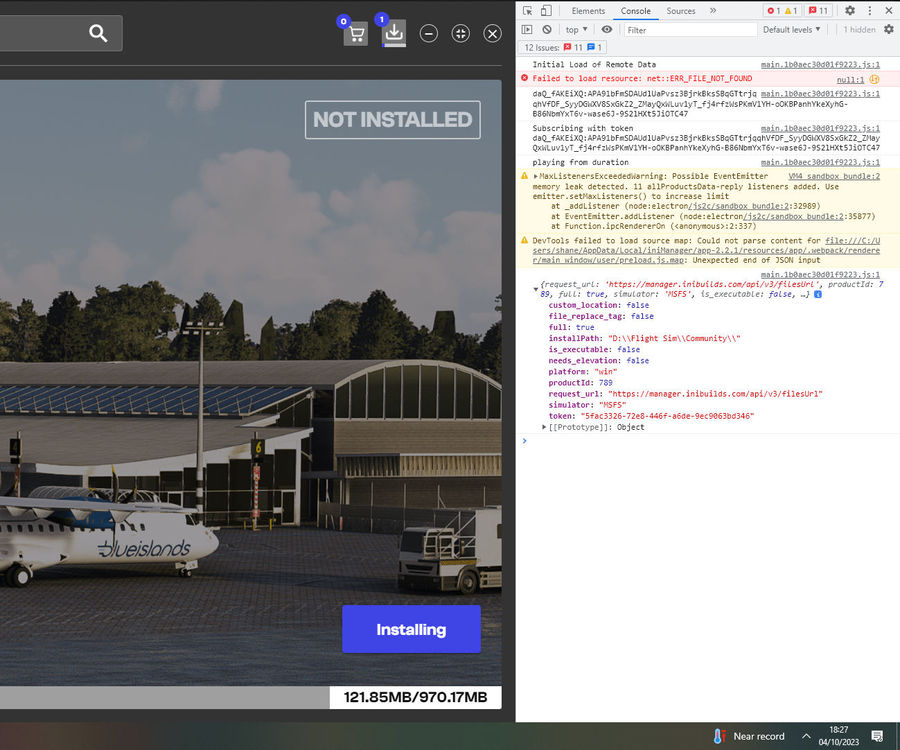
Task: Click the Installing button
Action: click(x=411, y=629)
